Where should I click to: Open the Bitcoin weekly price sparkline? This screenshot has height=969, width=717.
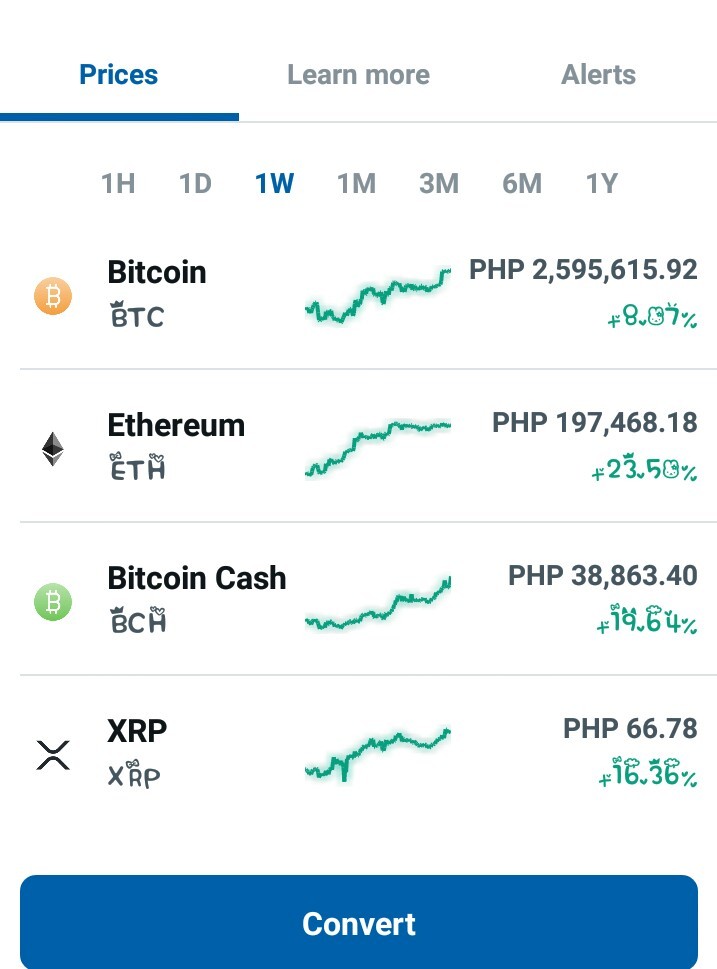click(x=378, y=296)
